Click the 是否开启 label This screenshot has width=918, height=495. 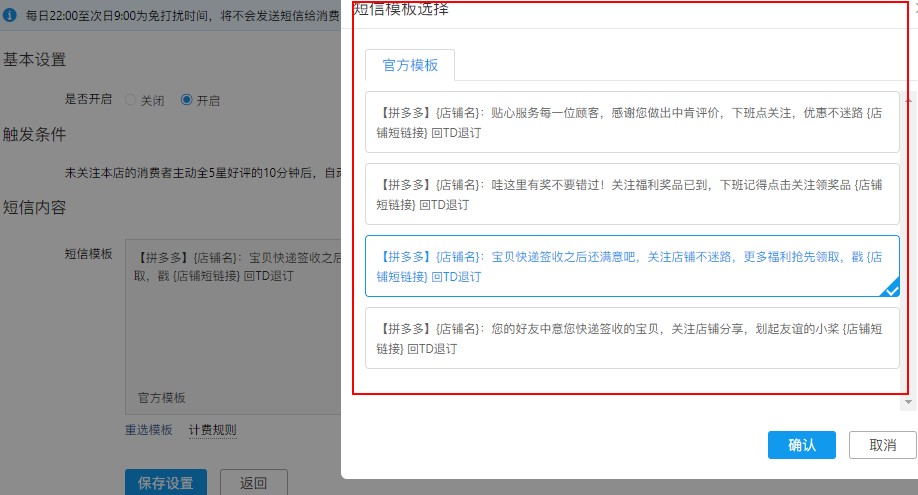click(88, 99)
